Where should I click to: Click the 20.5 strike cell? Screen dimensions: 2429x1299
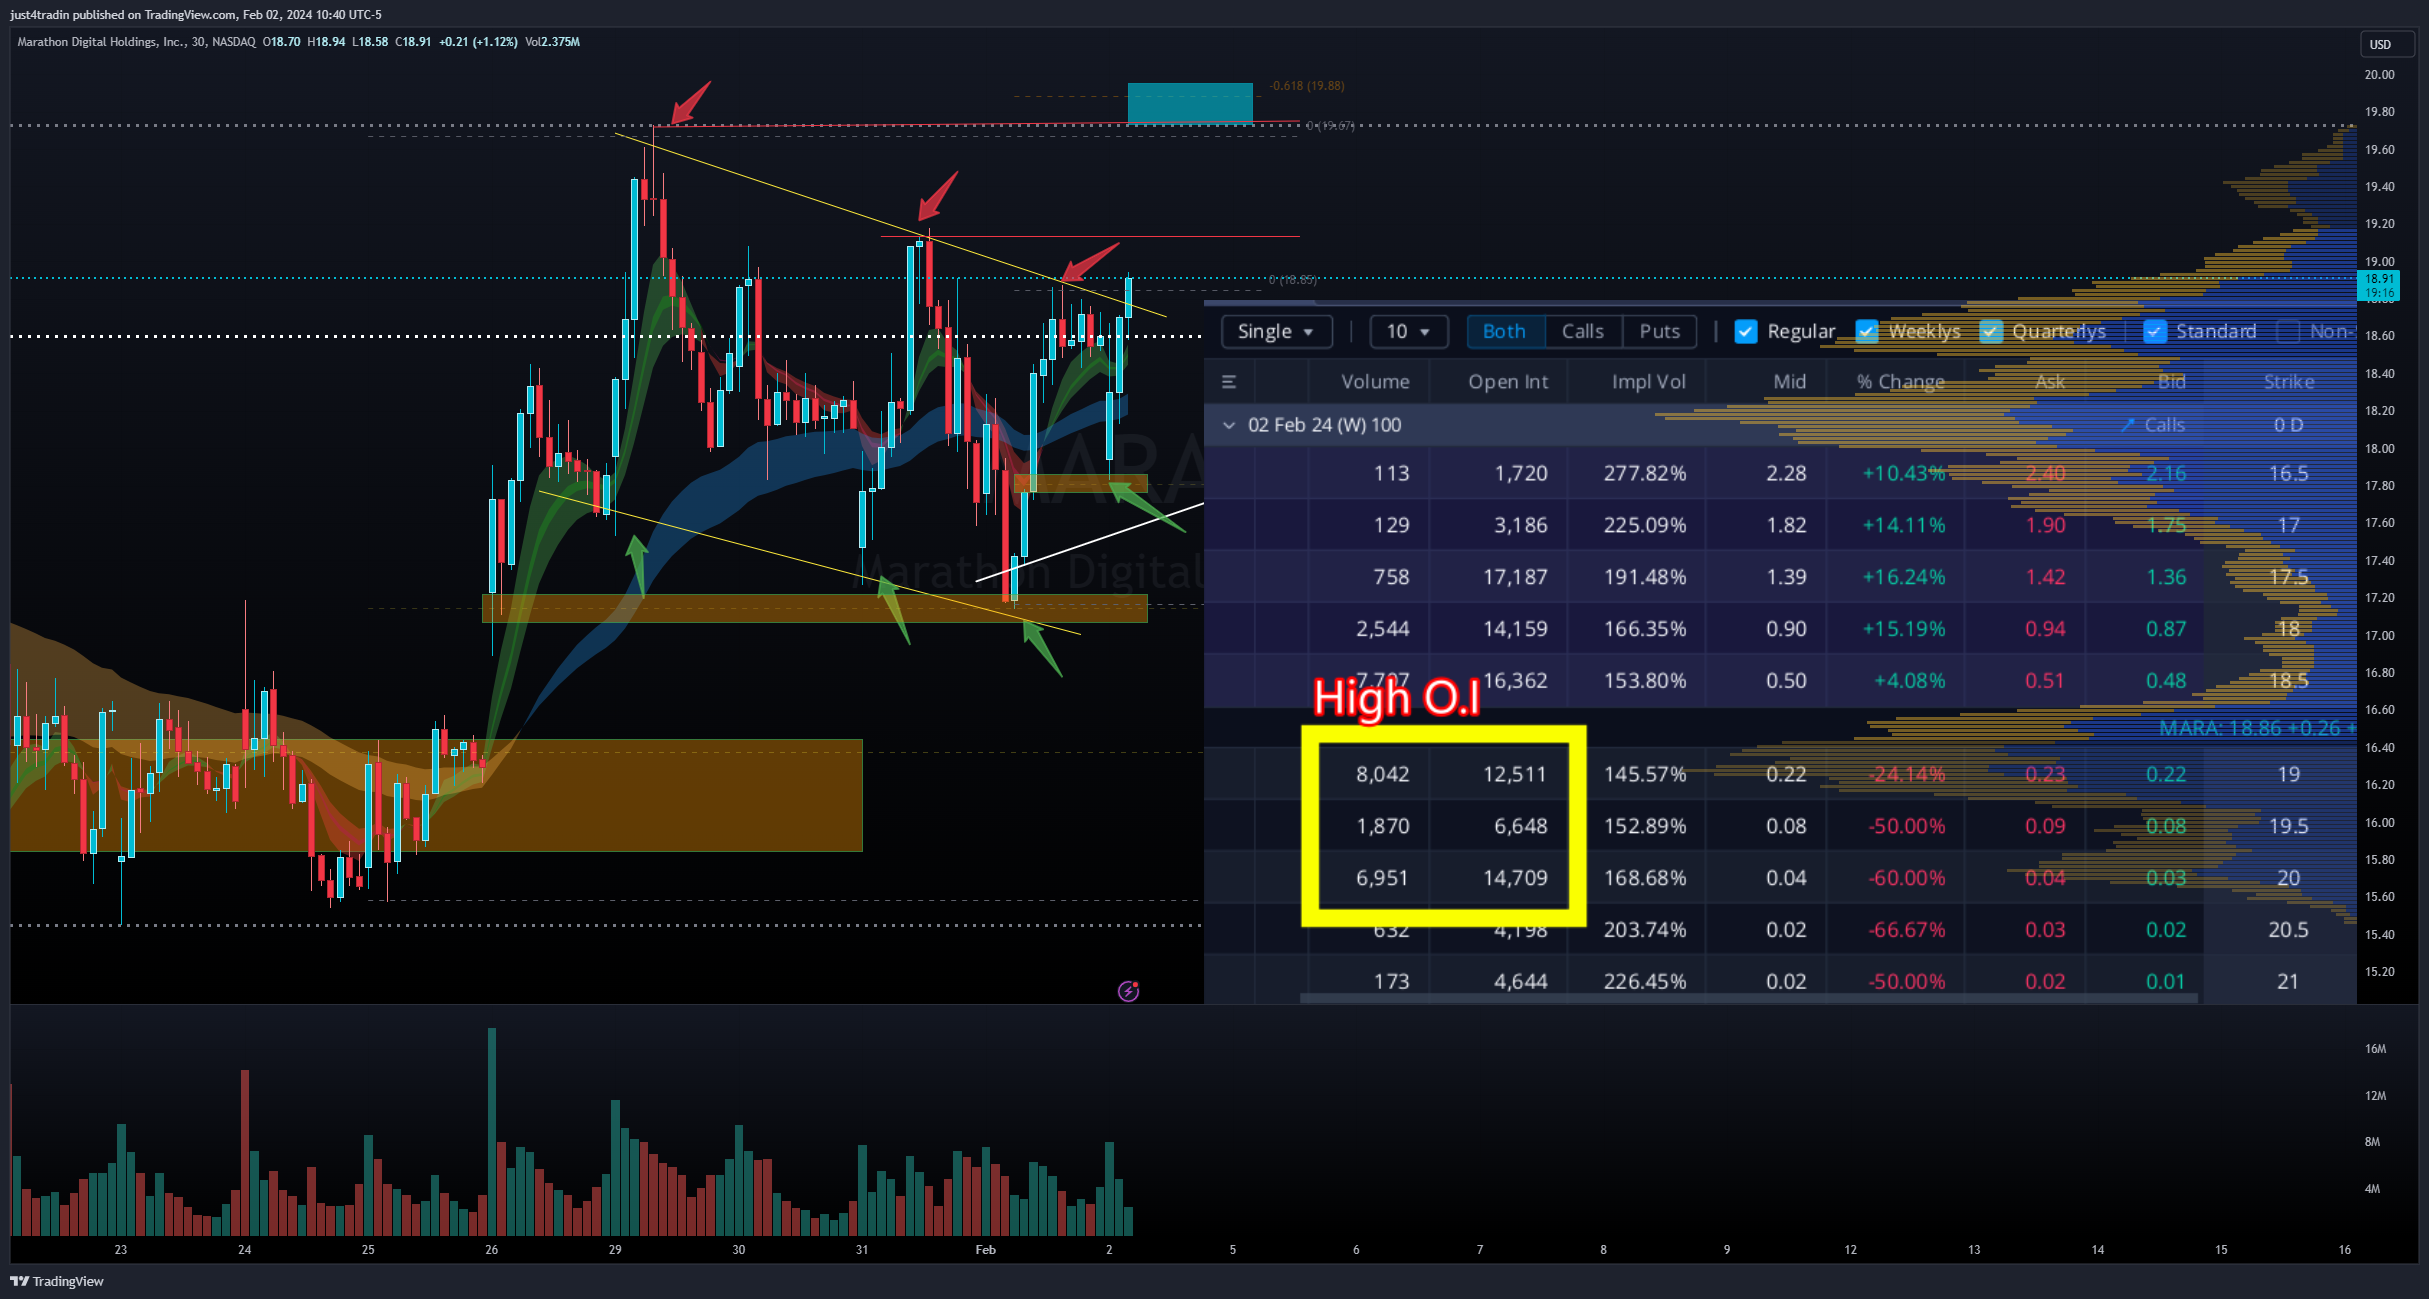pos(2288,930)
